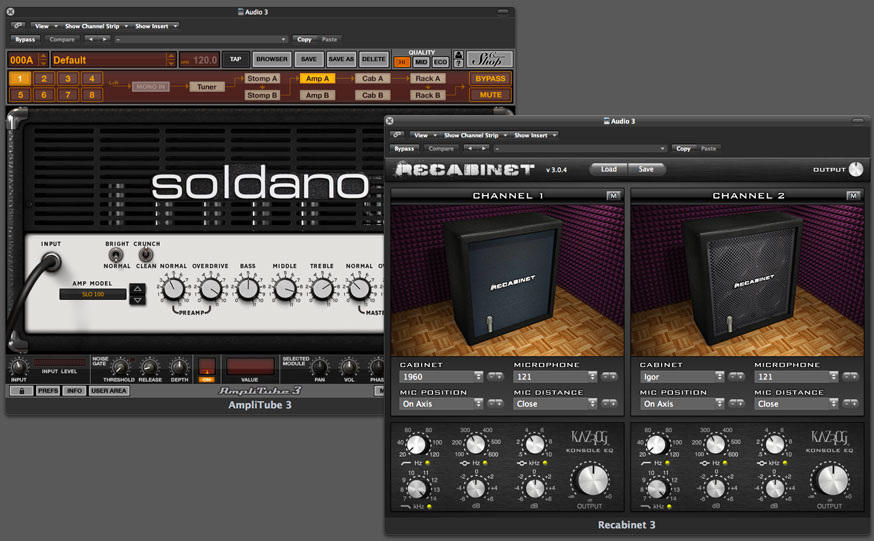
Task: Flip the Crunch/Clean switch on amp
Action: [x=145, y=255]
